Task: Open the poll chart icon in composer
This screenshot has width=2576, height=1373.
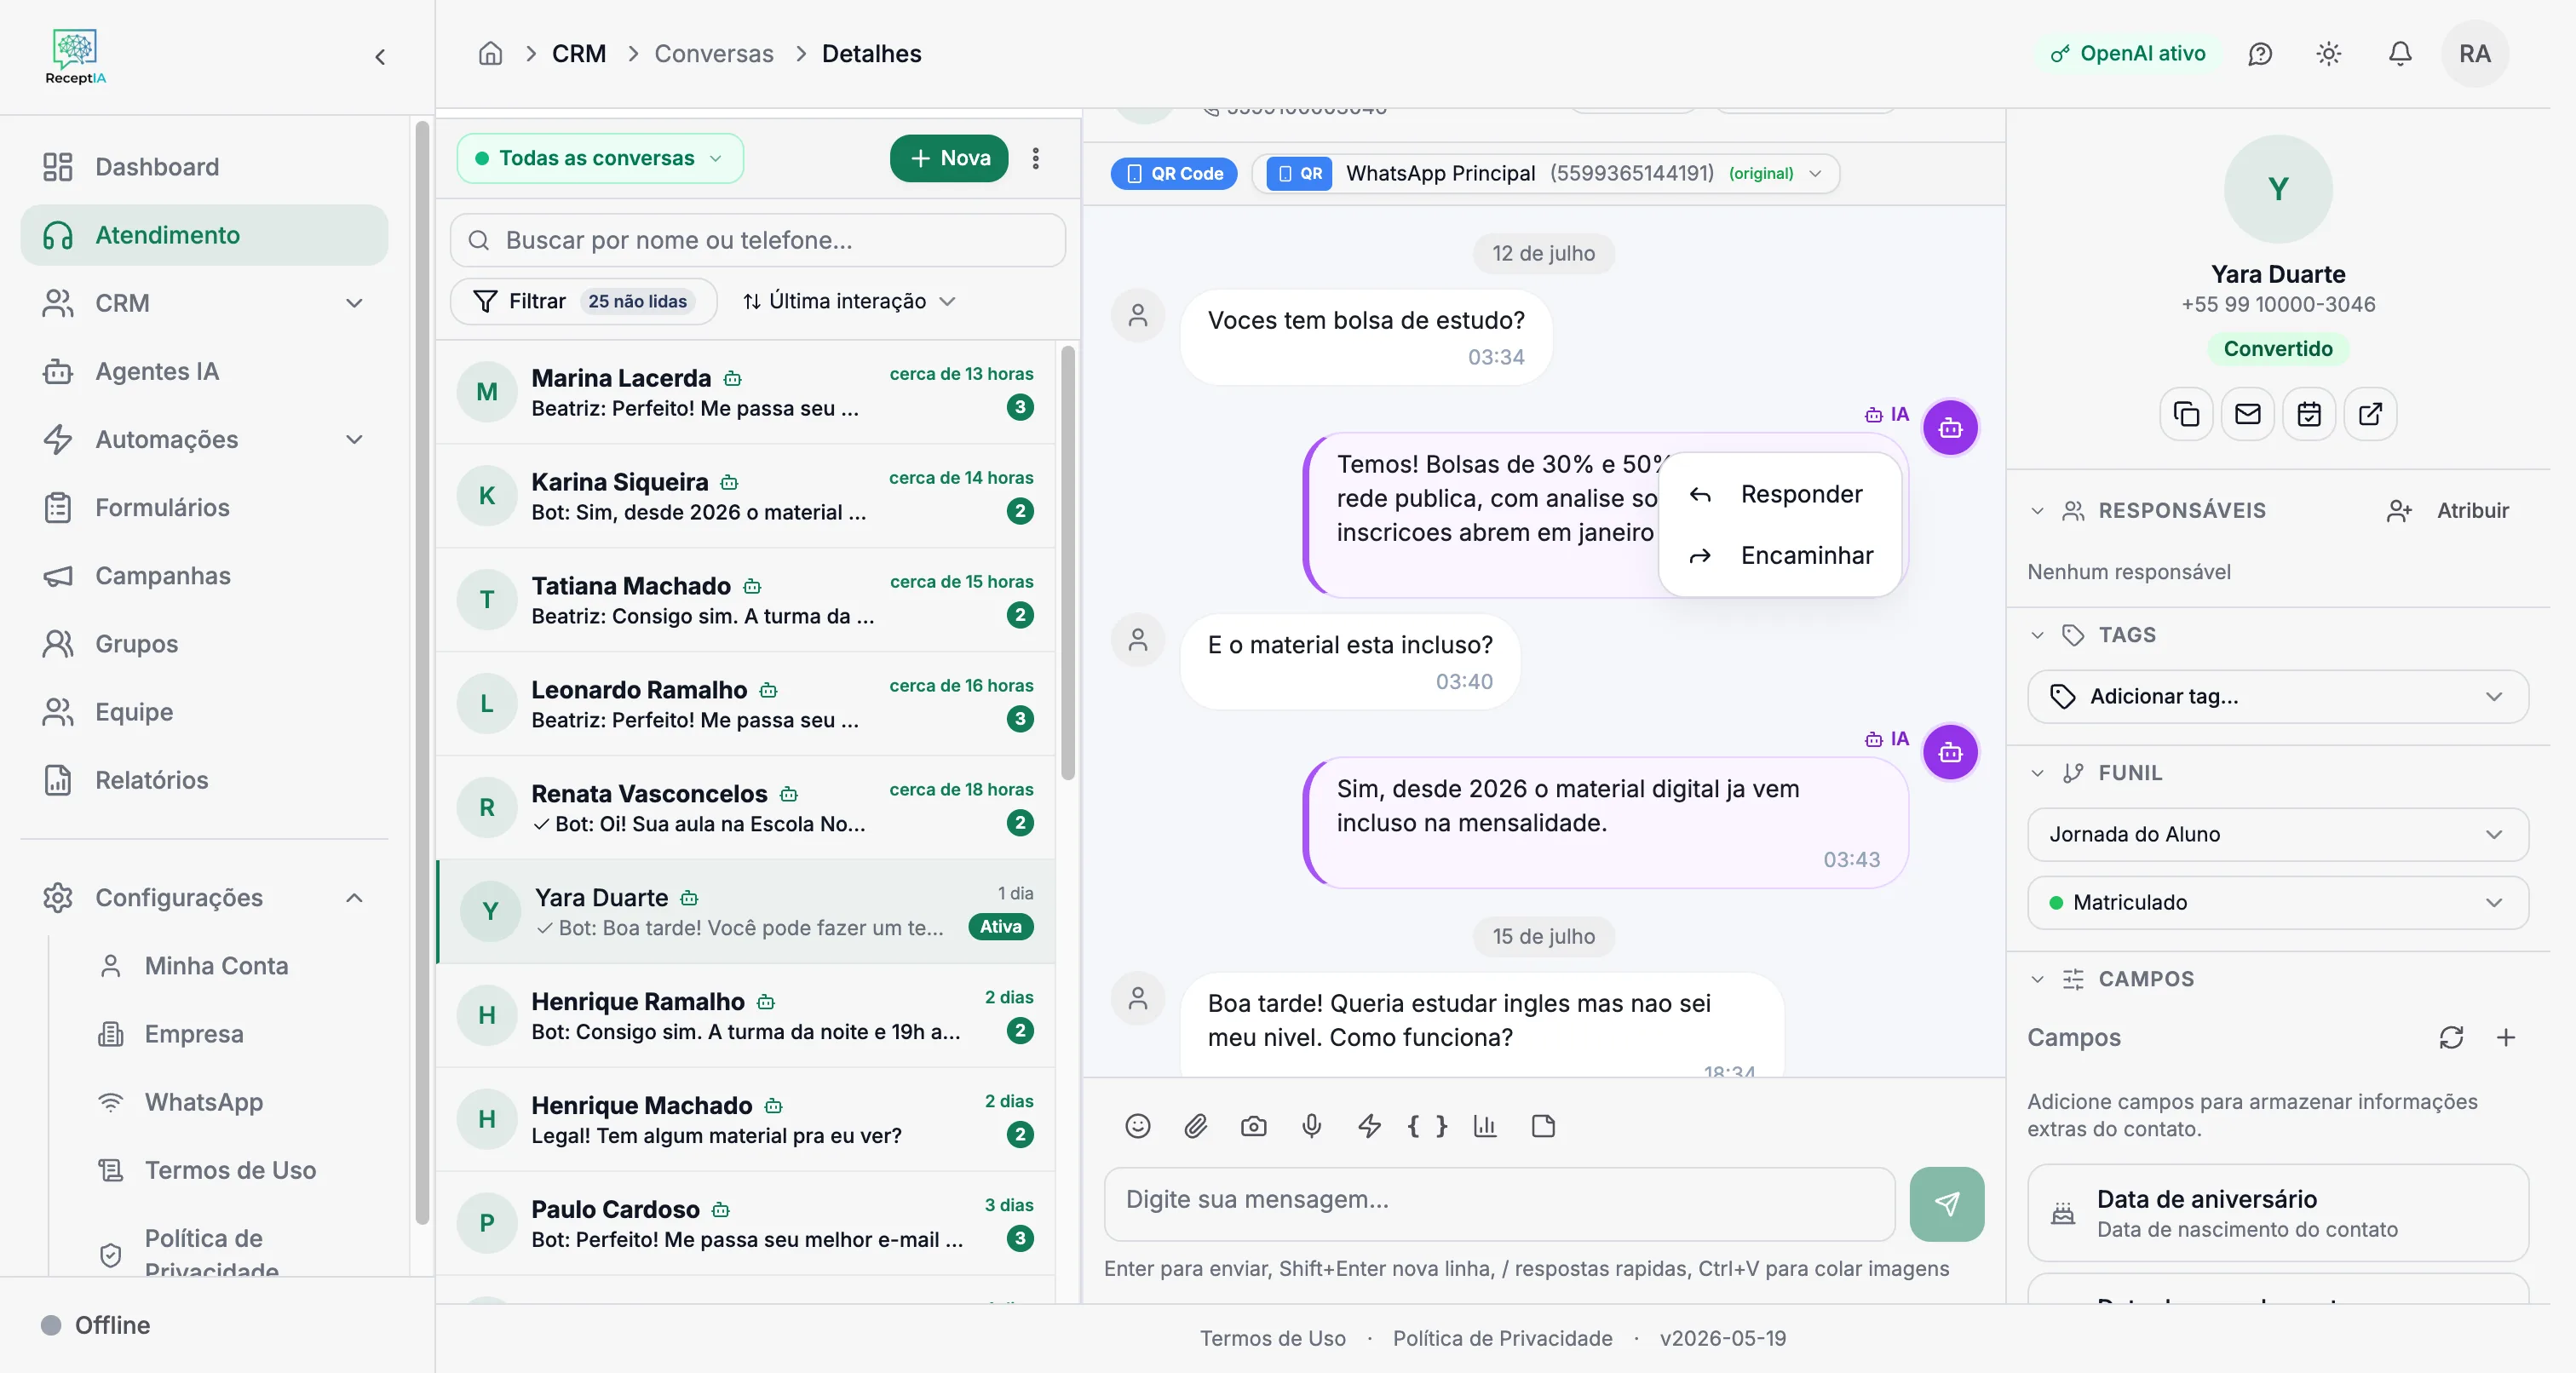Action: (x=1486, y=1126)
